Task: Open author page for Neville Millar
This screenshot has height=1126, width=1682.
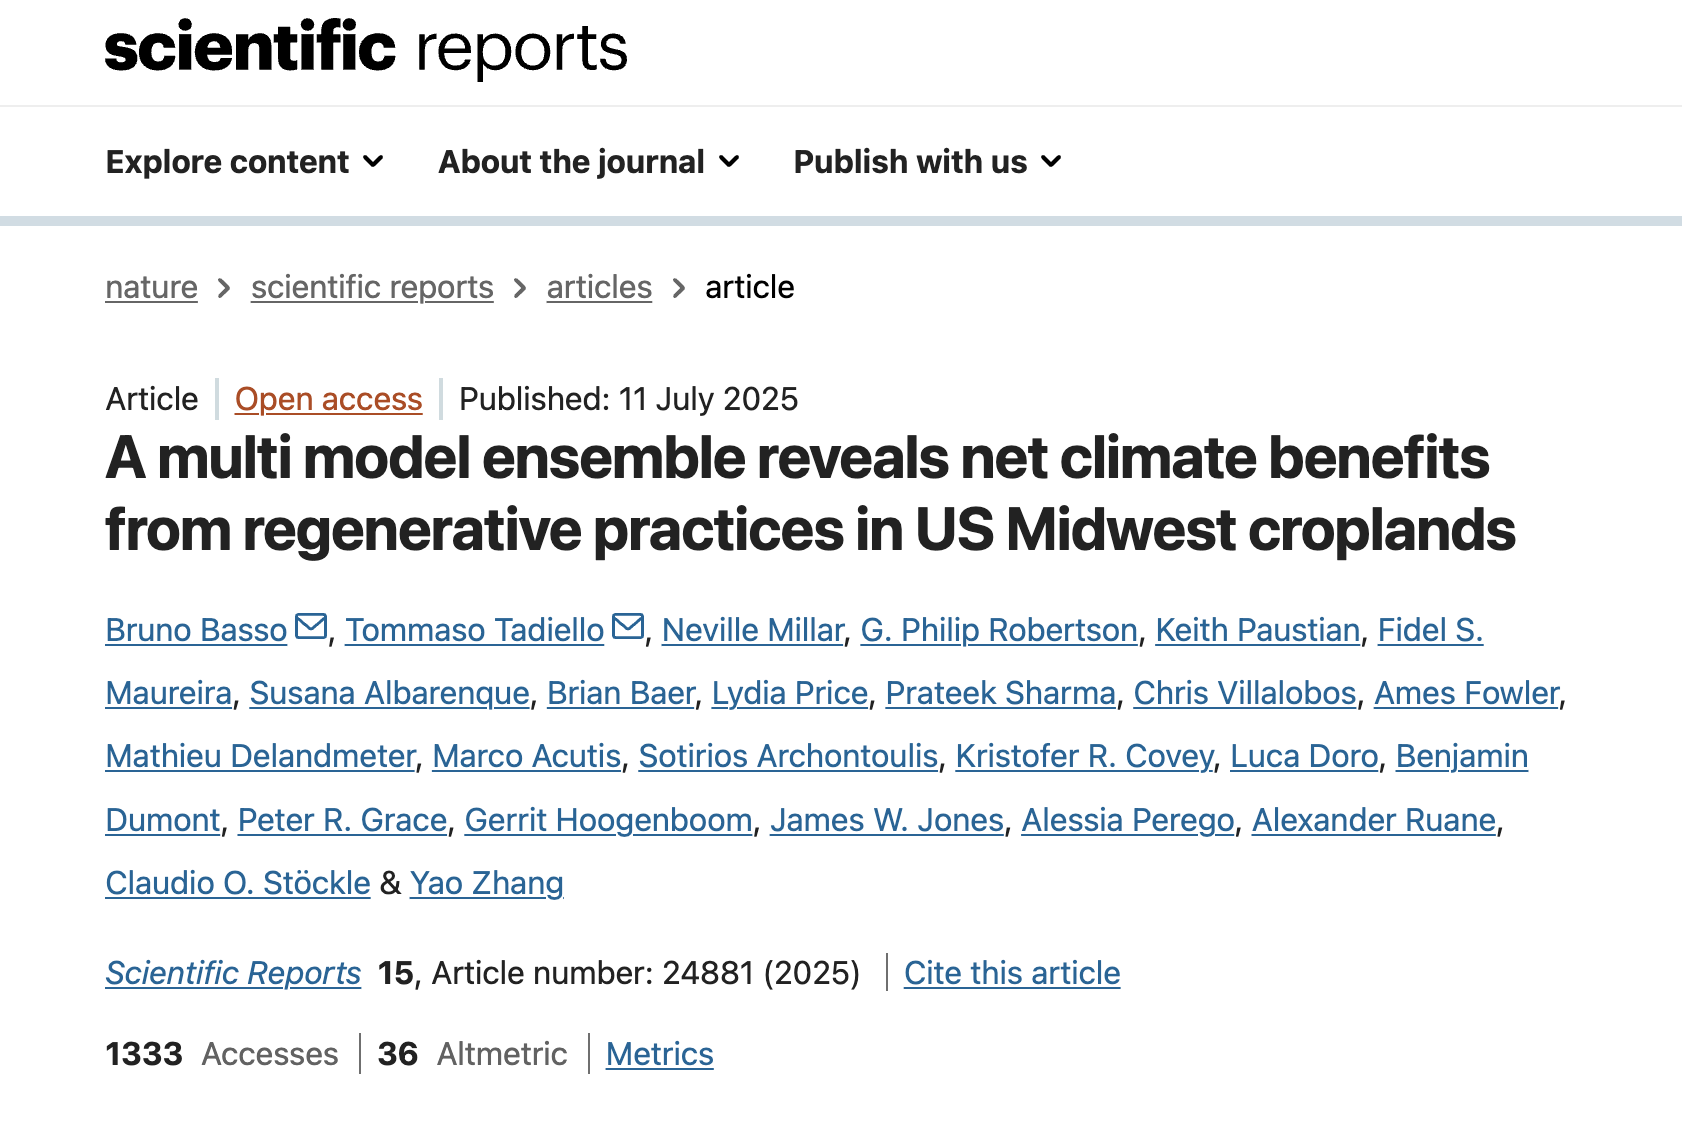Action: [x=753, y=630]
